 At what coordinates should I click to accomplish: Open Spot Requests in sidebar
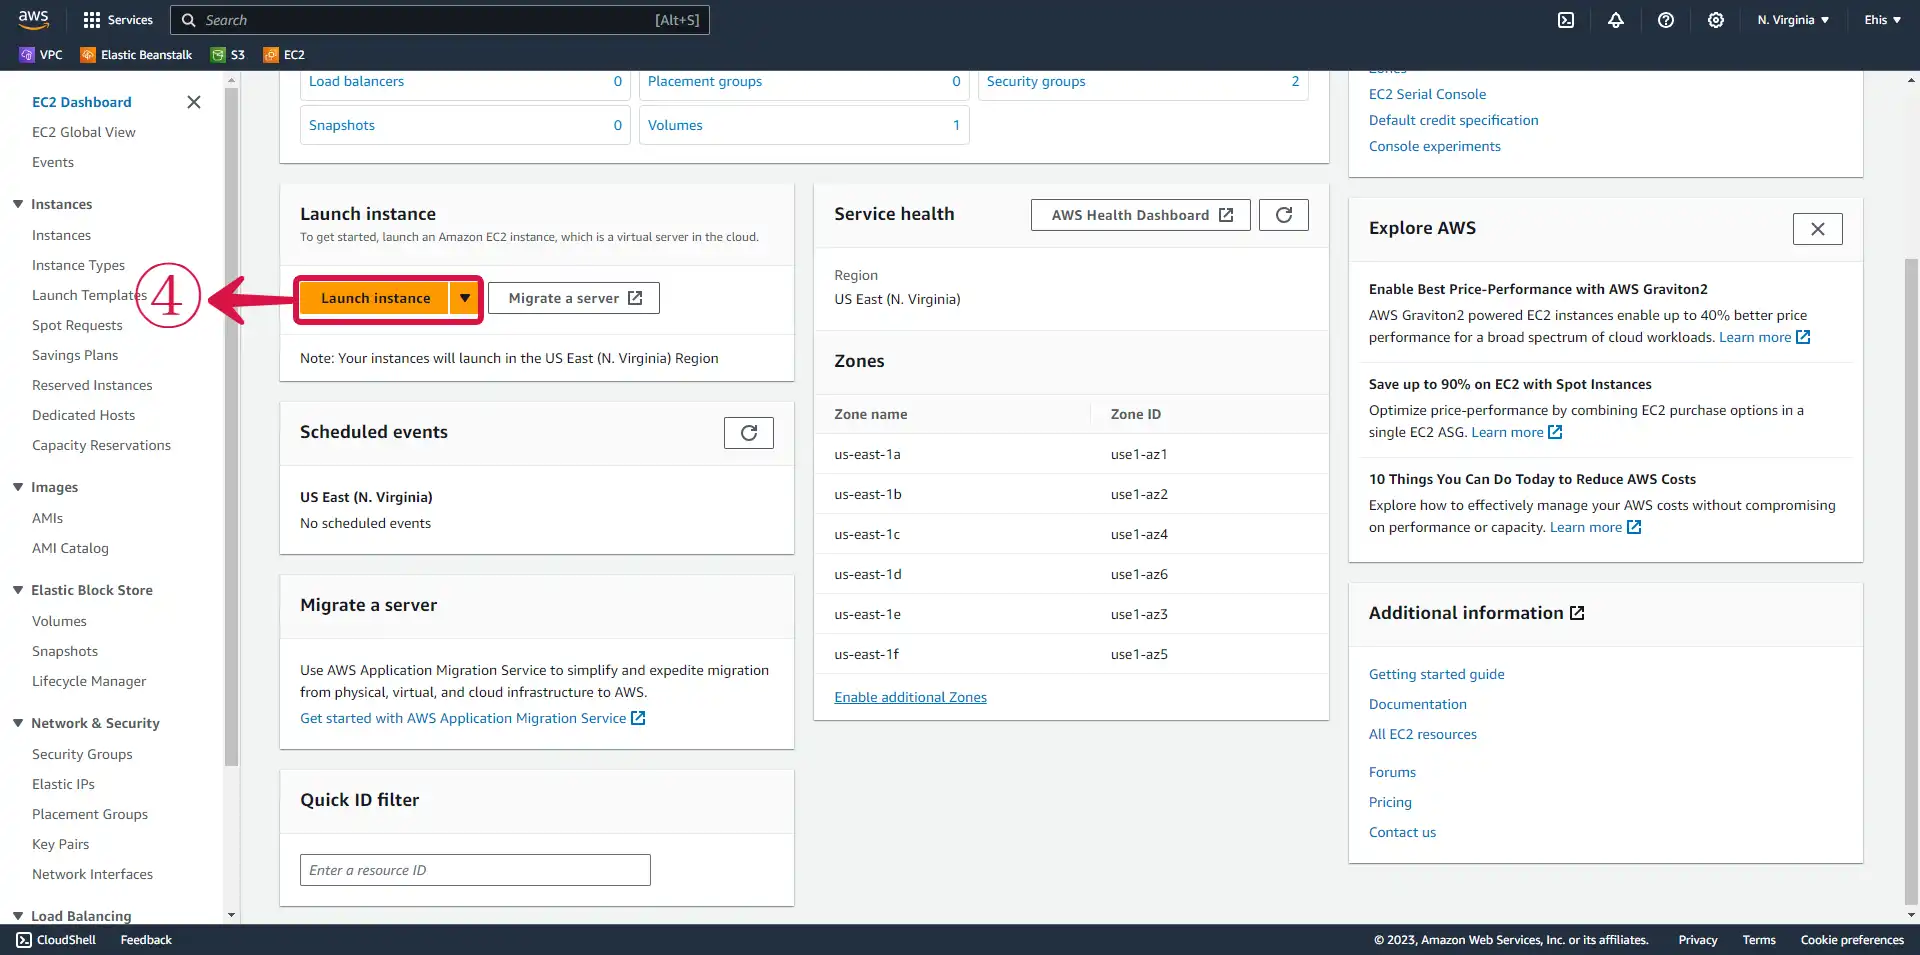tap(77, 325)
